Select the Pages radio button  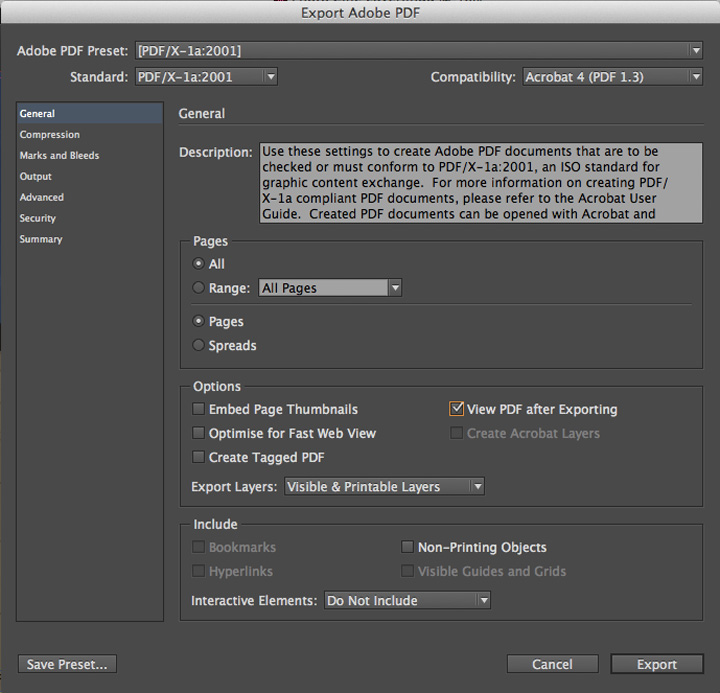coord(198,321)
